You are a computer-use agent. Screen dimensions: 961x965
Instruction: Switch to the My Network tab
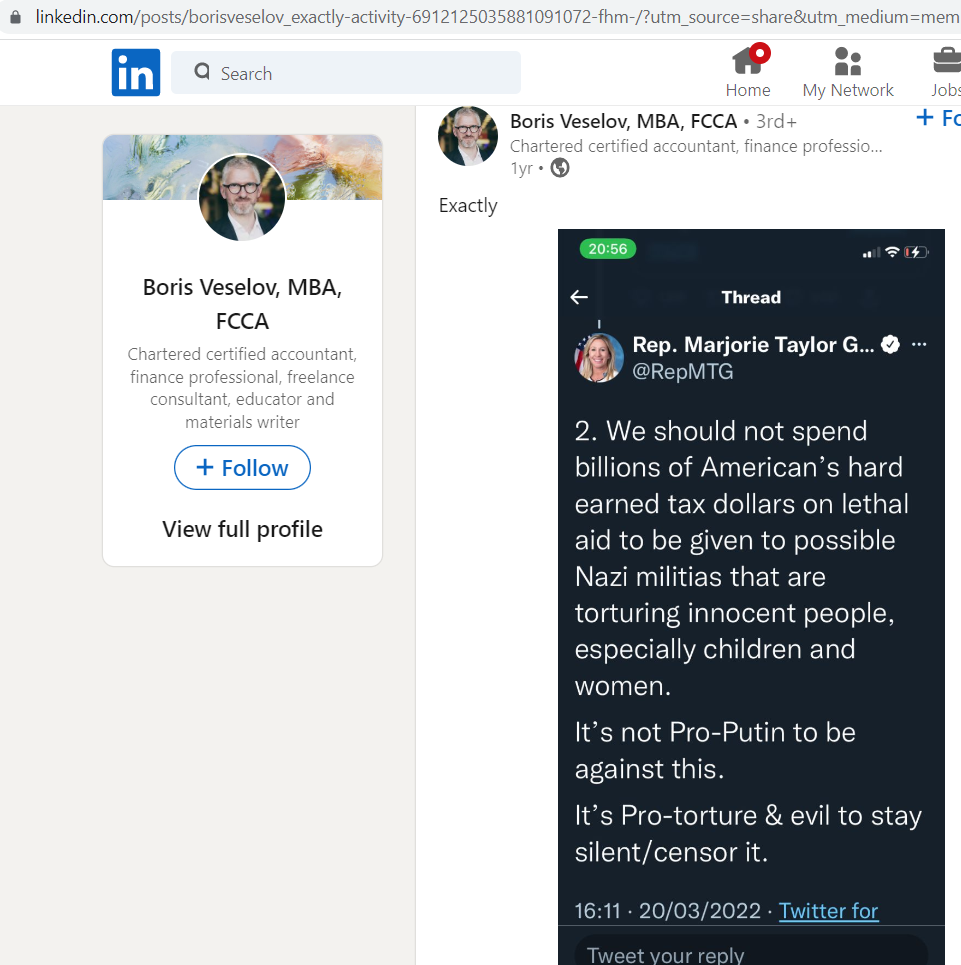pos(847,72)
